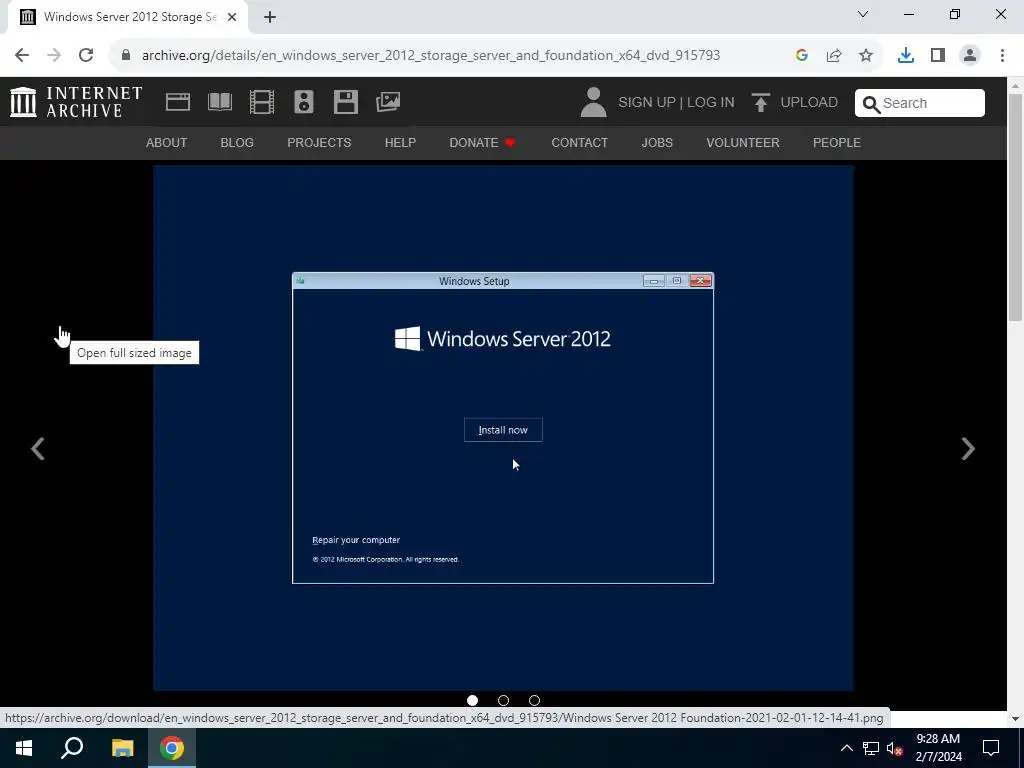Close the Windows Server 2012 Storage tab
Image resolution: width=1024 pixels, height=768 pixels.
pos(232,18)
